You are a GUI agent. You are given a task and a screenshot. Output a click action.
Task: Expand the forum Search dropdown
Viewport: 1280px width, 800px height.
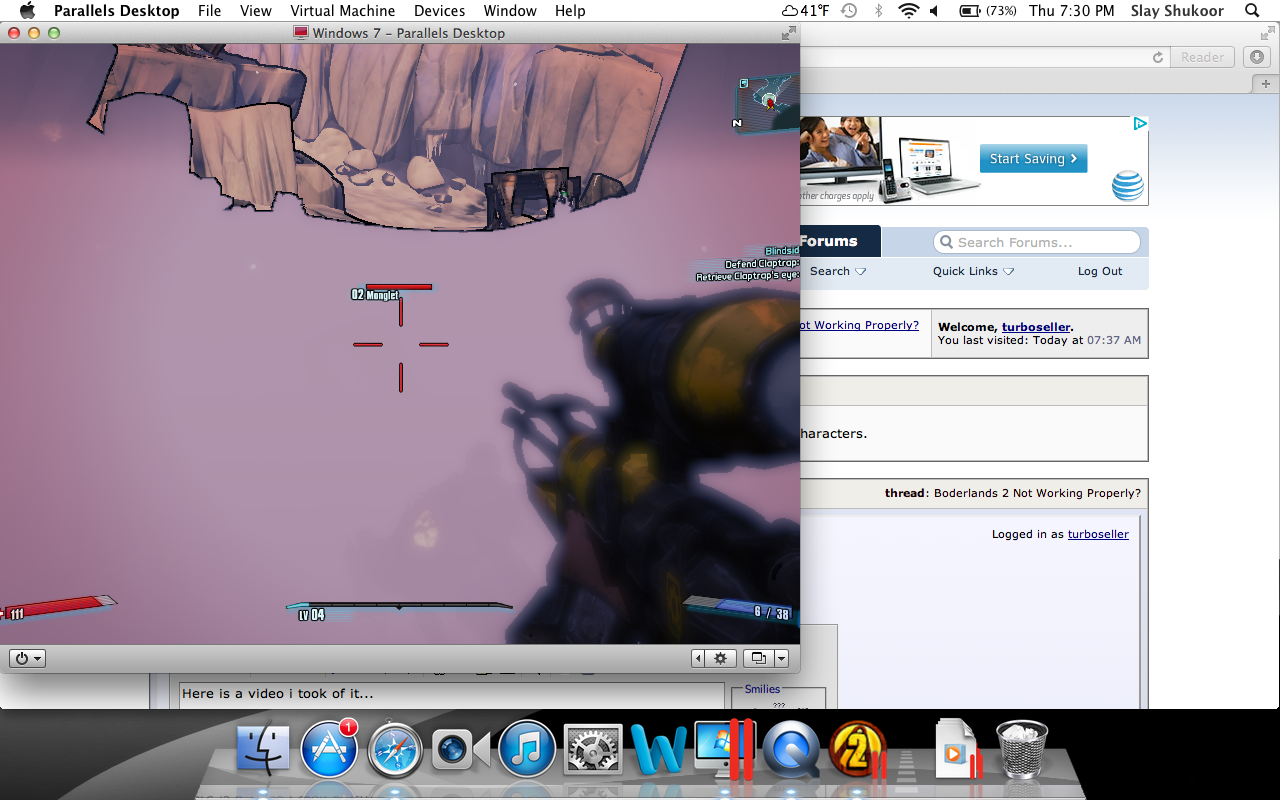pyautogui.click(x=838, y=271)
